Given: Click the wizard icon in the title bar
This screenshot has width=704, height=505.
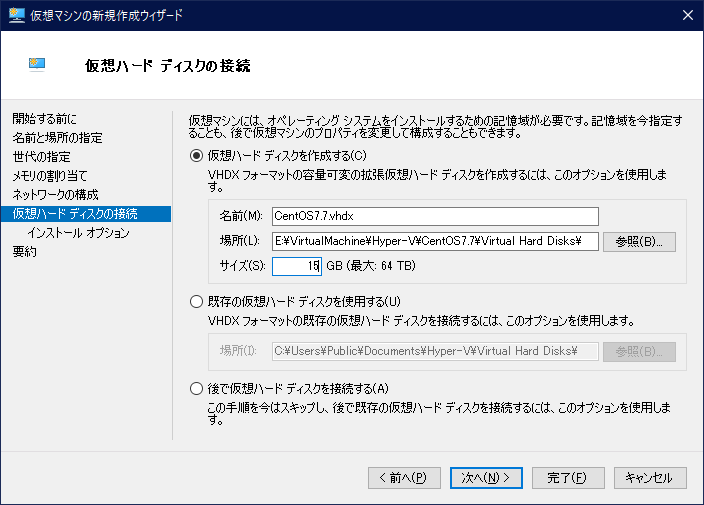Looking at the screenshot, I should 17,15.
